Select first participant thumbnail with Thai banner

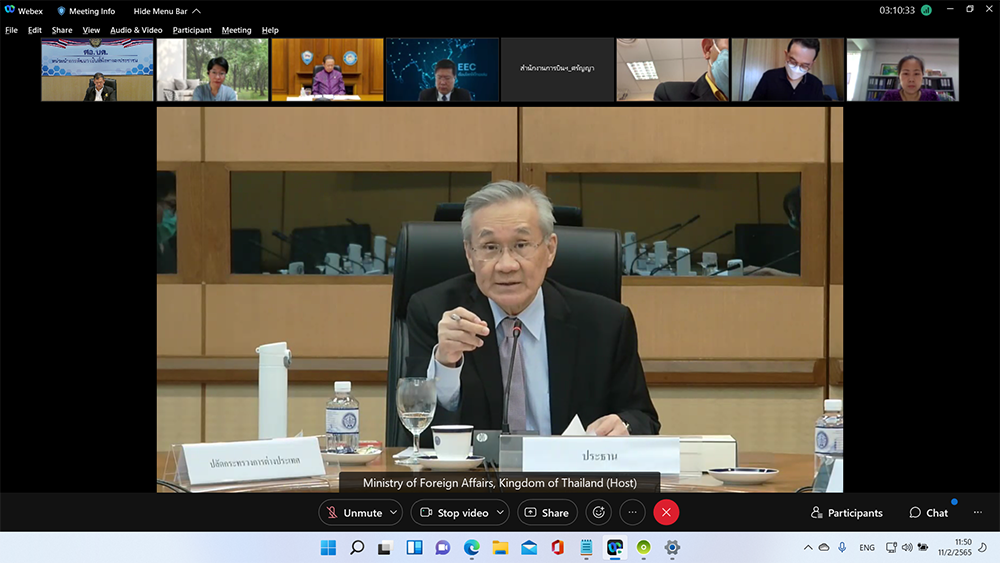[x=97, y=69]
